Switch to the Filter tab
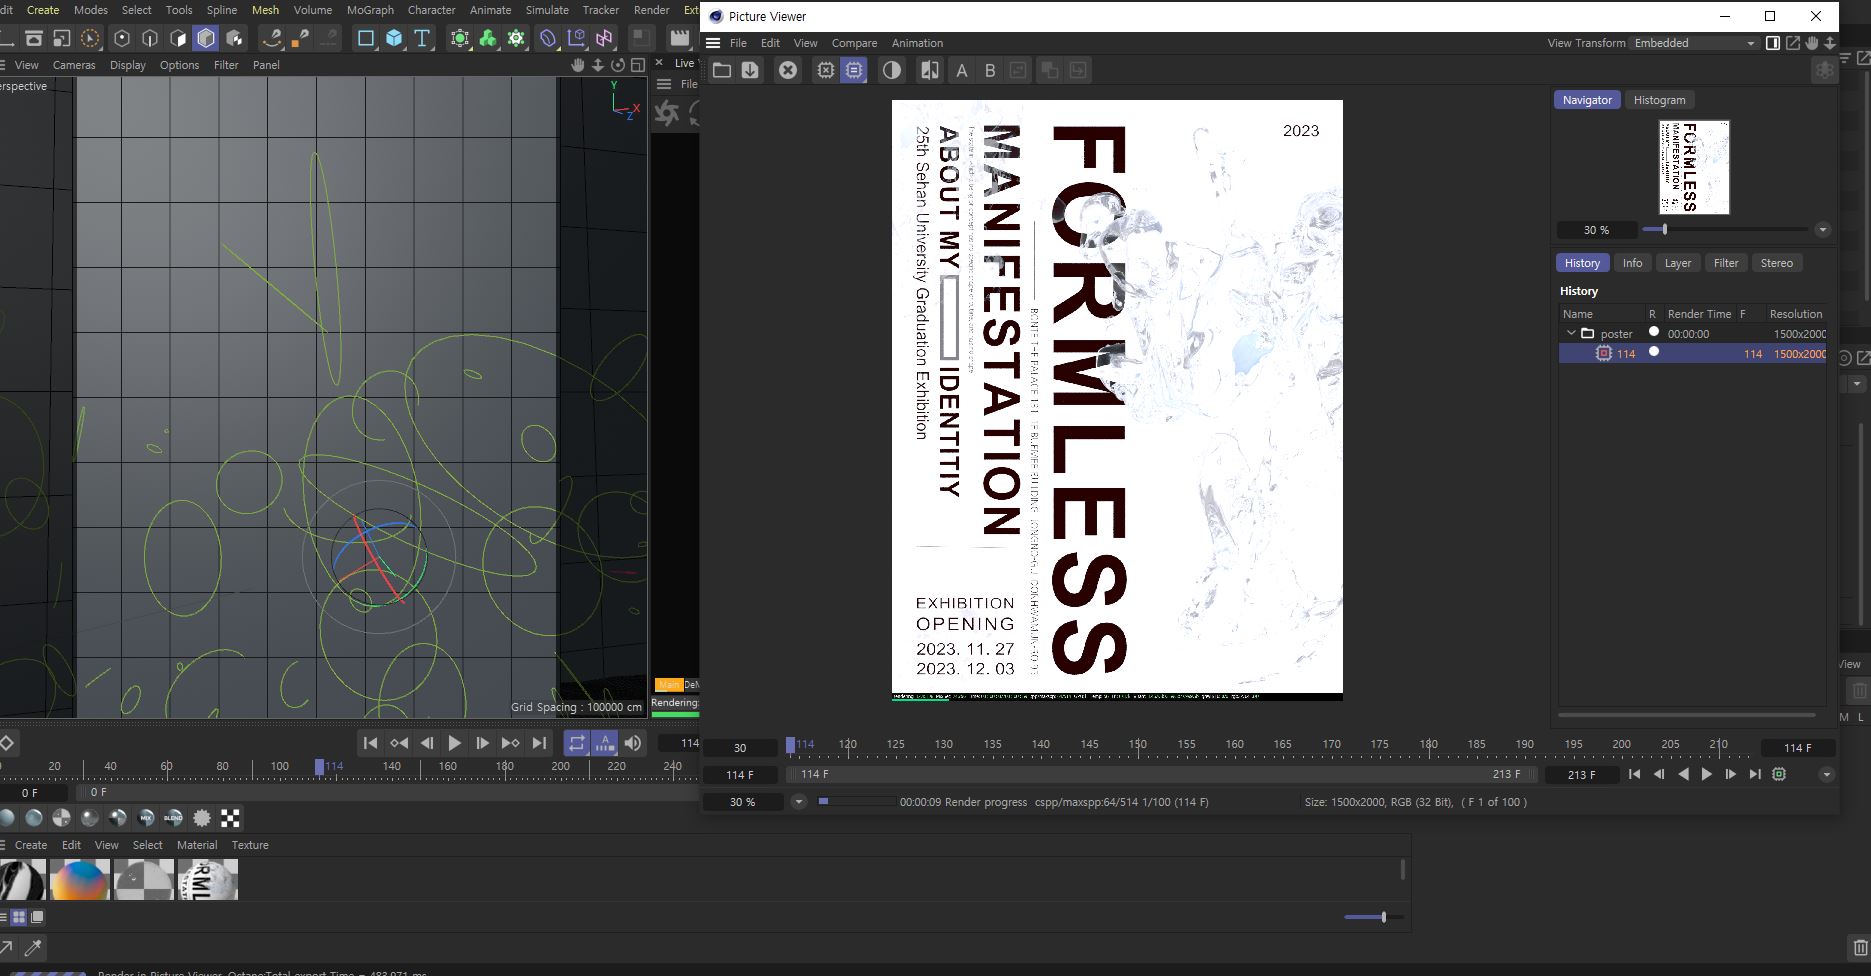This screenshot has width=1871, height=976. (1726, 263)
